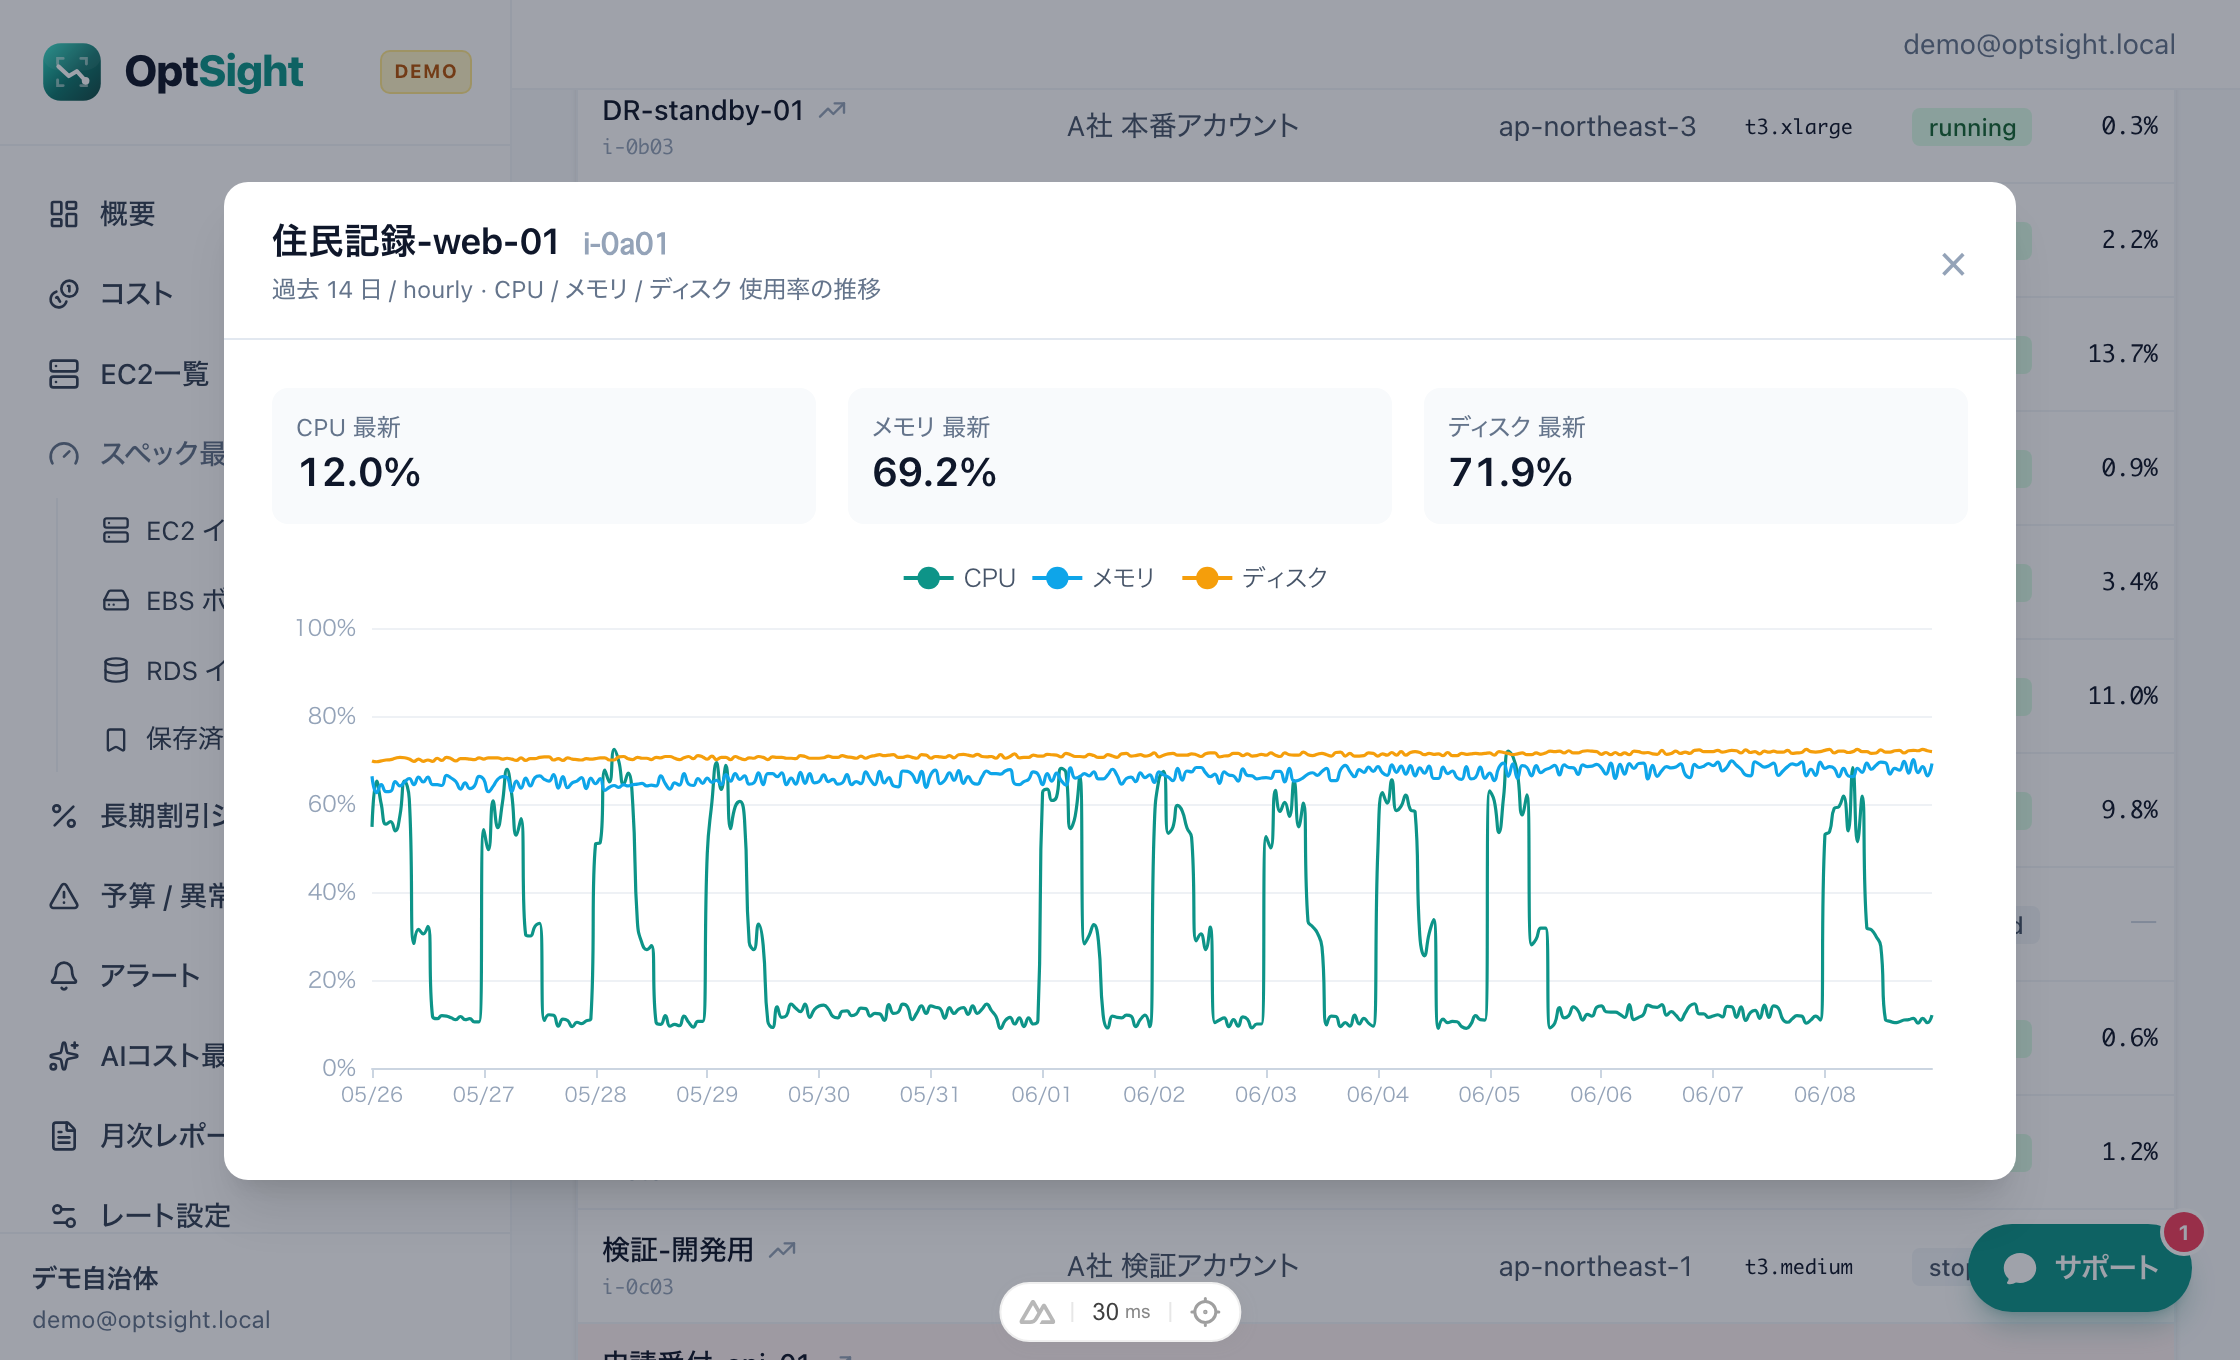Click the メモリ 最新 69.2% card
The height and width of the screenshot is (1360, 2240).
coord(1120,456)
